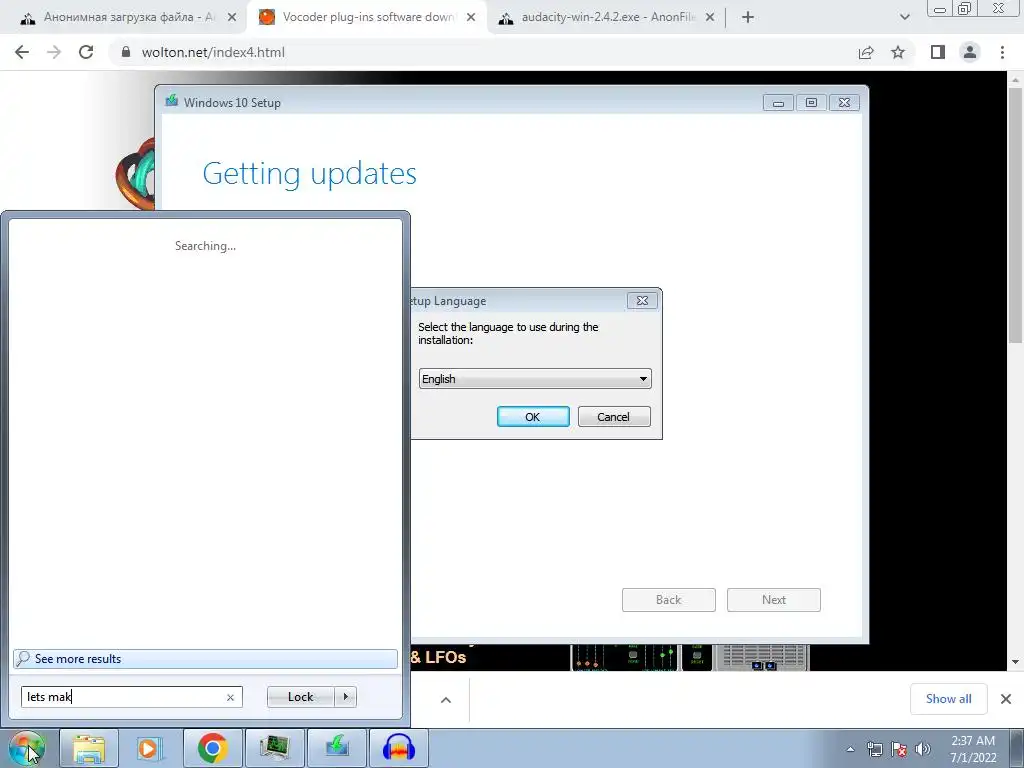Open the Action Center flag tray icon
Viewport: 1024px width, 768px height.
[x=899, y=749]
